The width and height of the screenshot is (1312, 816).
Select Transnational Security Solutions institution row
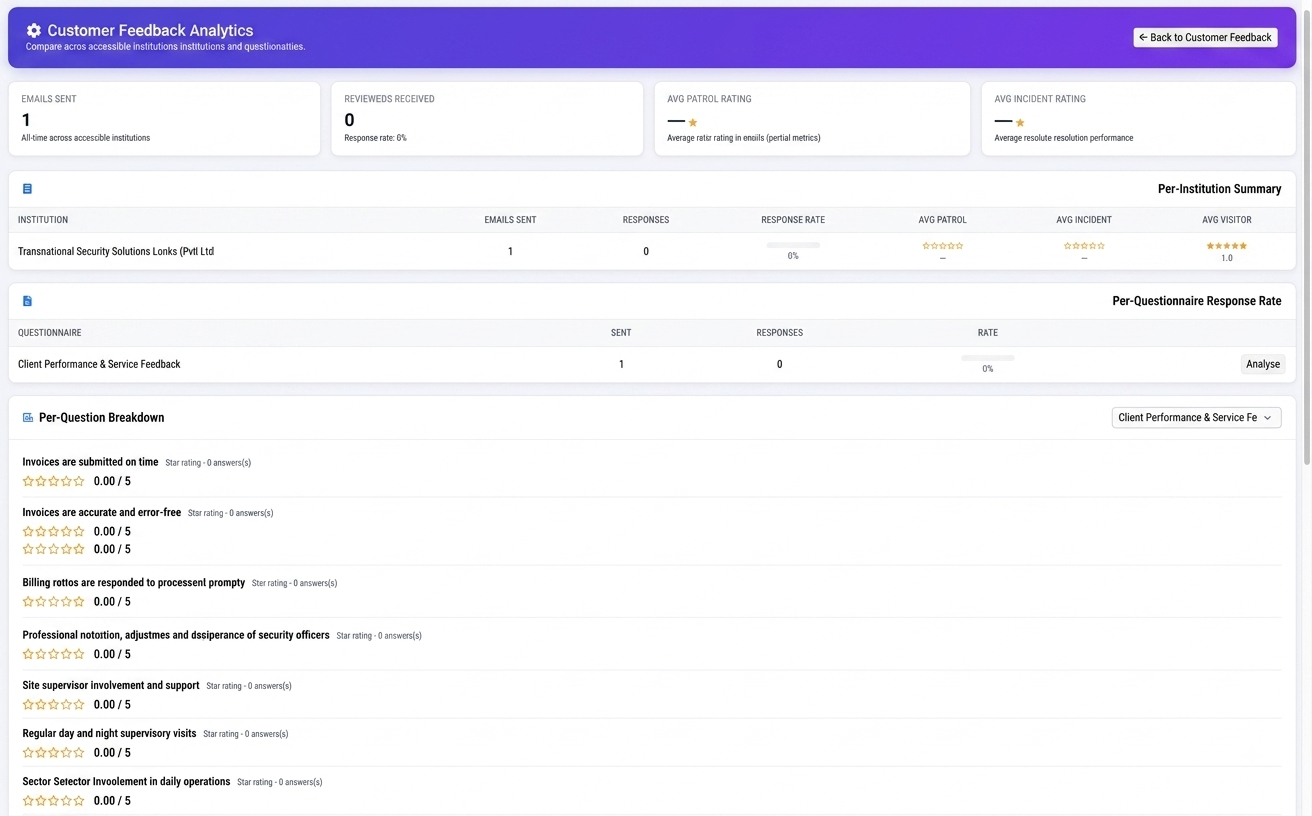pos(652,251)
